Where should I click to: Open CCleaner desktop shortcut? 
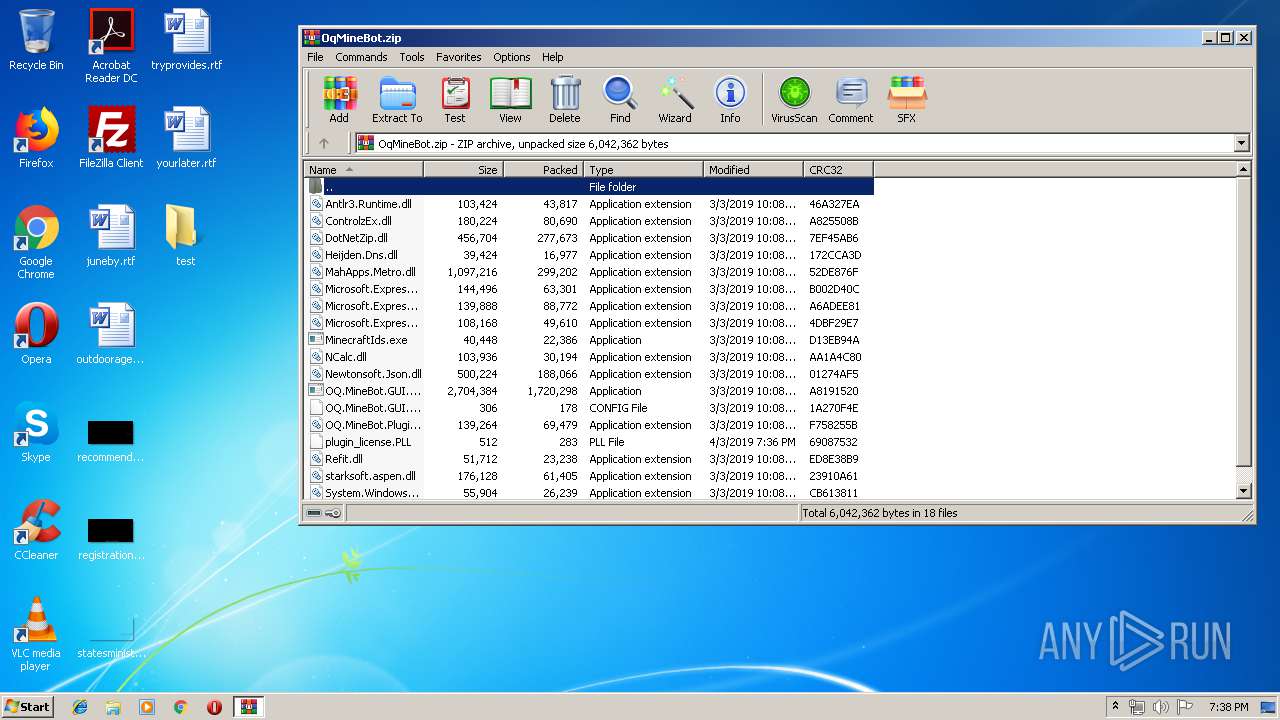pyautogui.click(x=36, y=530)
